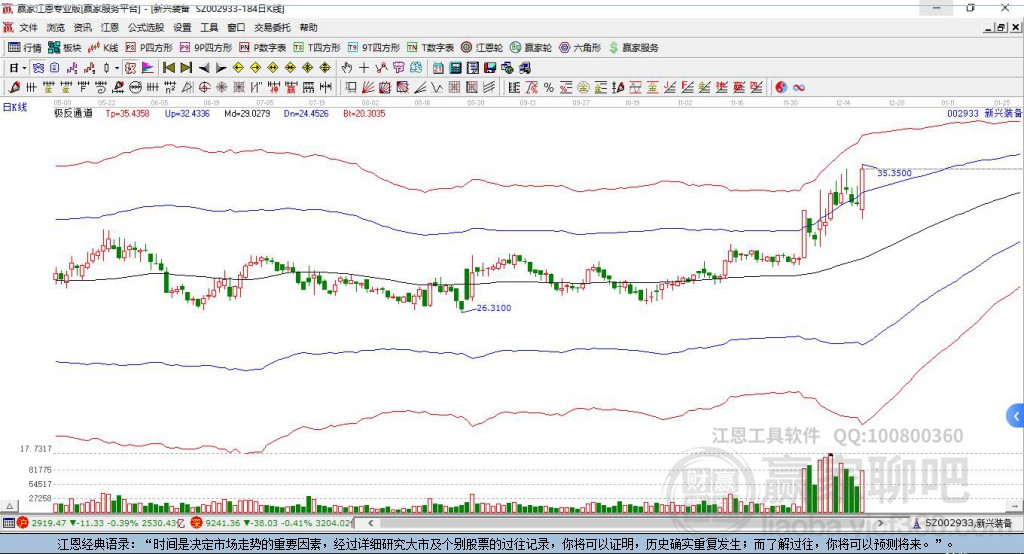
Task: Open the 江恩 menu
Action: (110, 27)
